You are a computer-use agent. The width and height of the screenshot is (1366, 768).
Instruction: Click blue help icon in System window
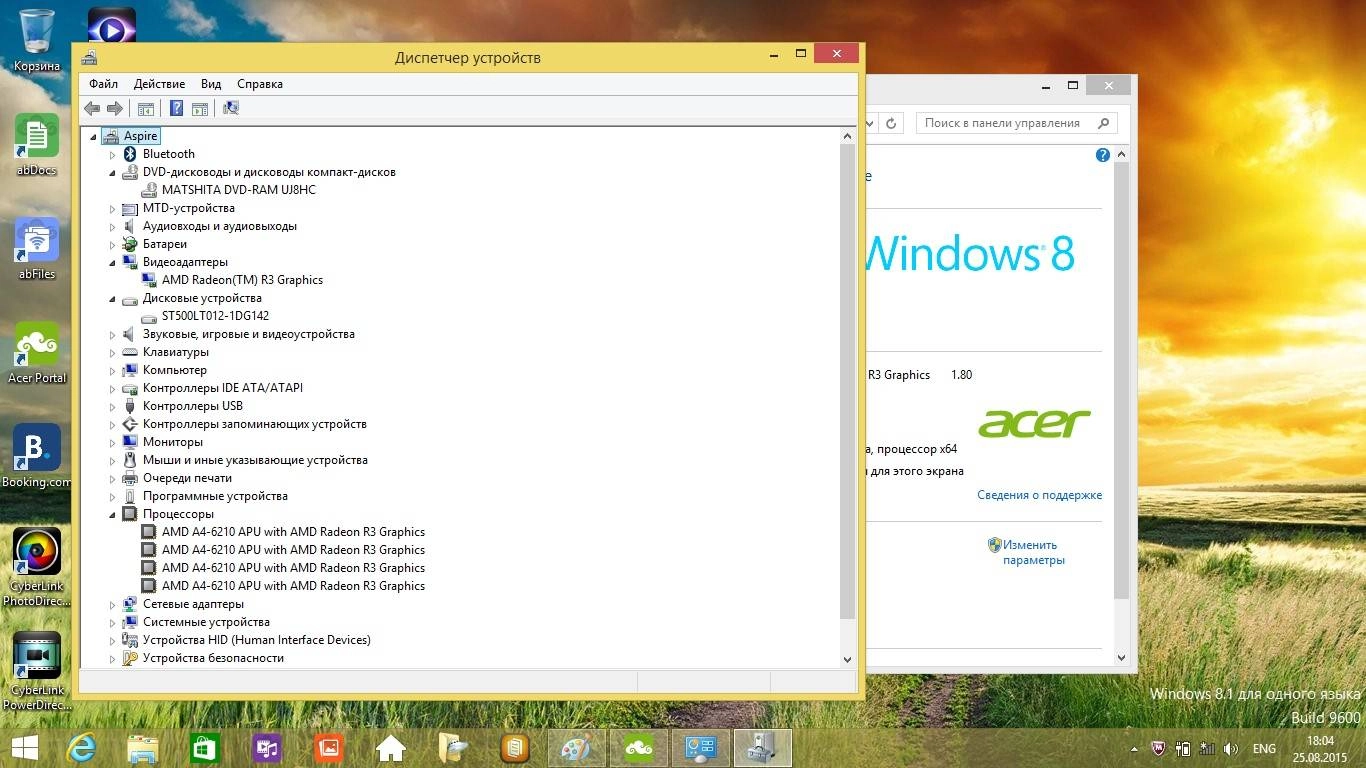pos(1103,155)
